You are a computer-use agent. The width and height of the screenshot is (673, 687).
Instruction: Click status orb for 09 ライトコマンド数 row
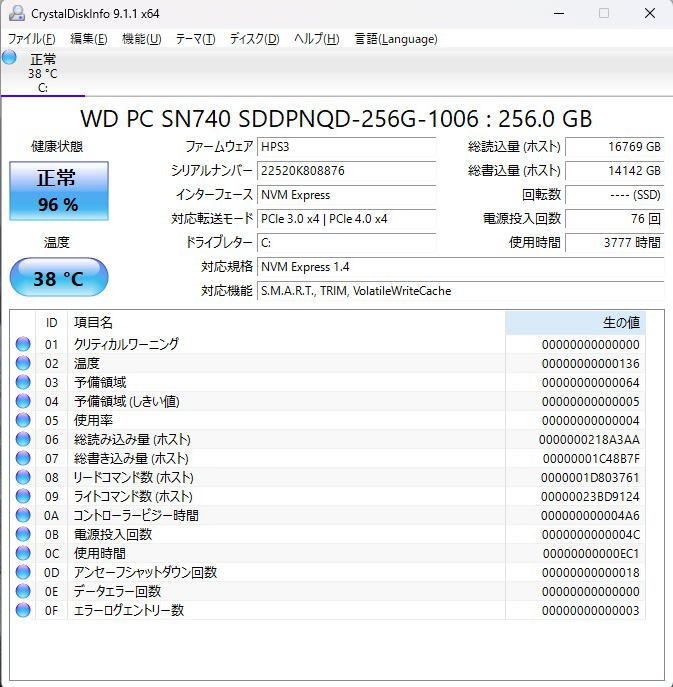tap(23, 496)
